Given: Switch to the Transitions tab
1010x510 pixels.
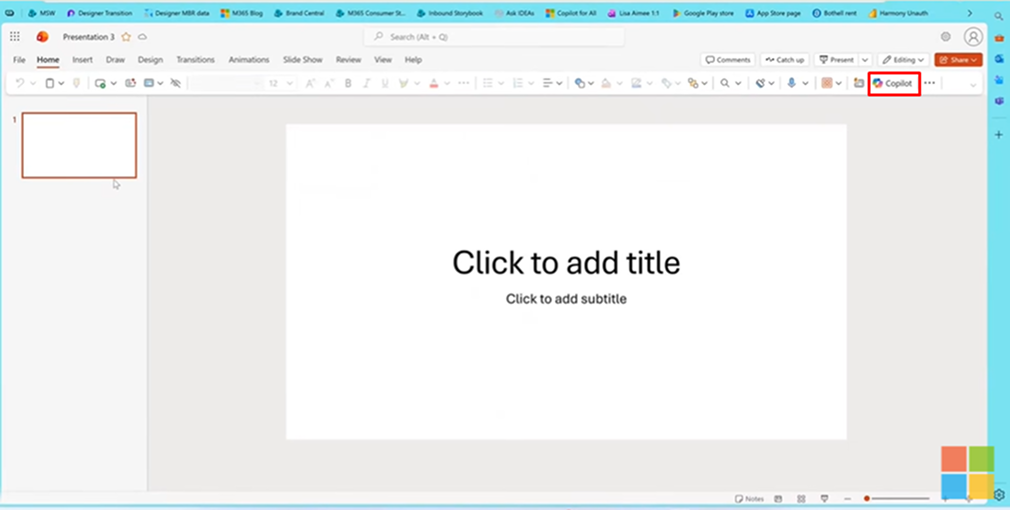Looking at the screenshot, I should pyautogui.click(x=195, y=60).
